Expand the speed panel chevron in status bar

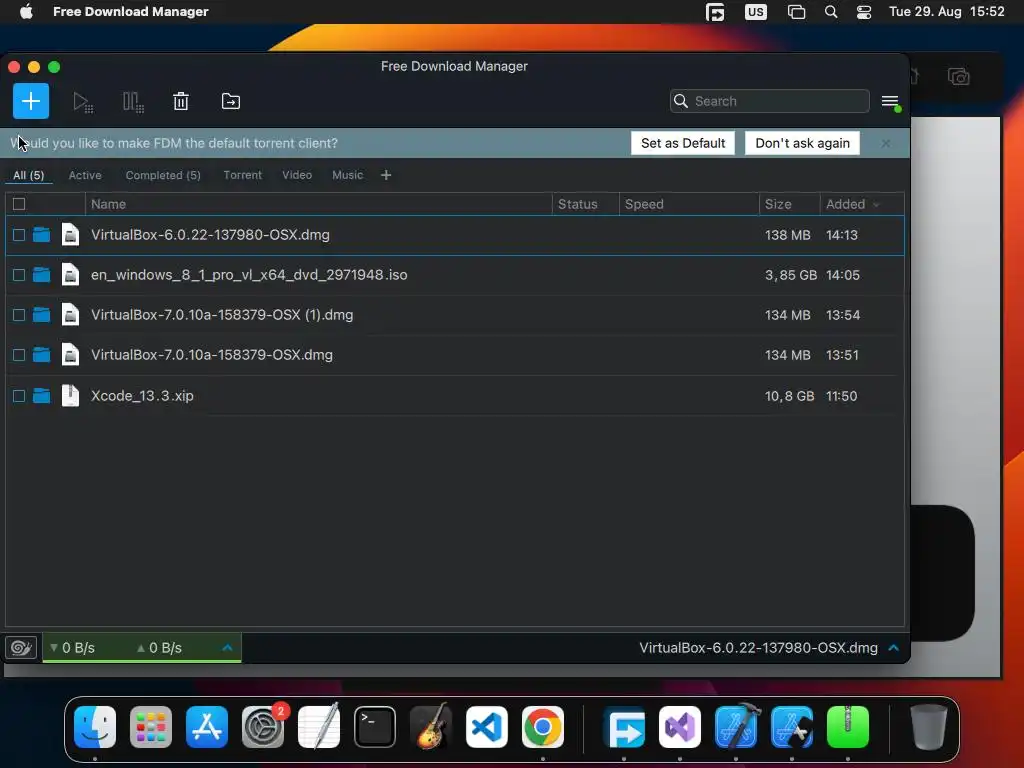[227, 648]
